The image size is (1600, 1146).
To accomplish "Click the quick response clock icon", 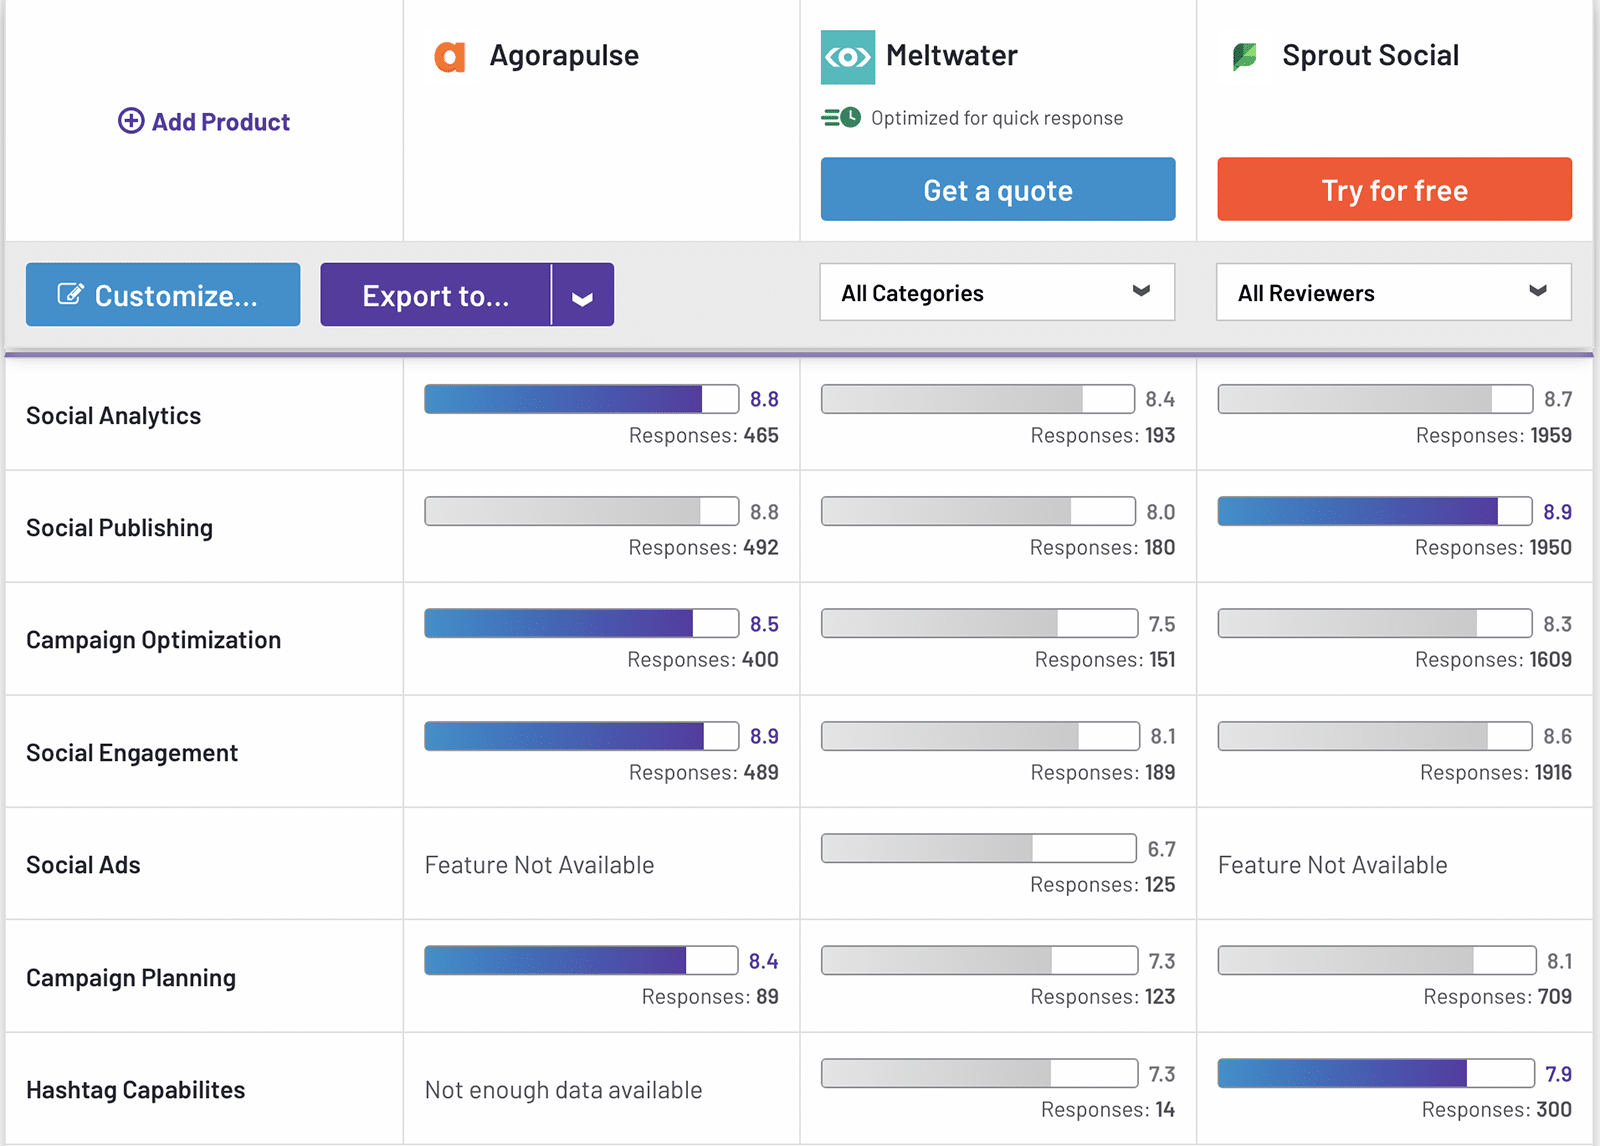I will pos(841,118).
